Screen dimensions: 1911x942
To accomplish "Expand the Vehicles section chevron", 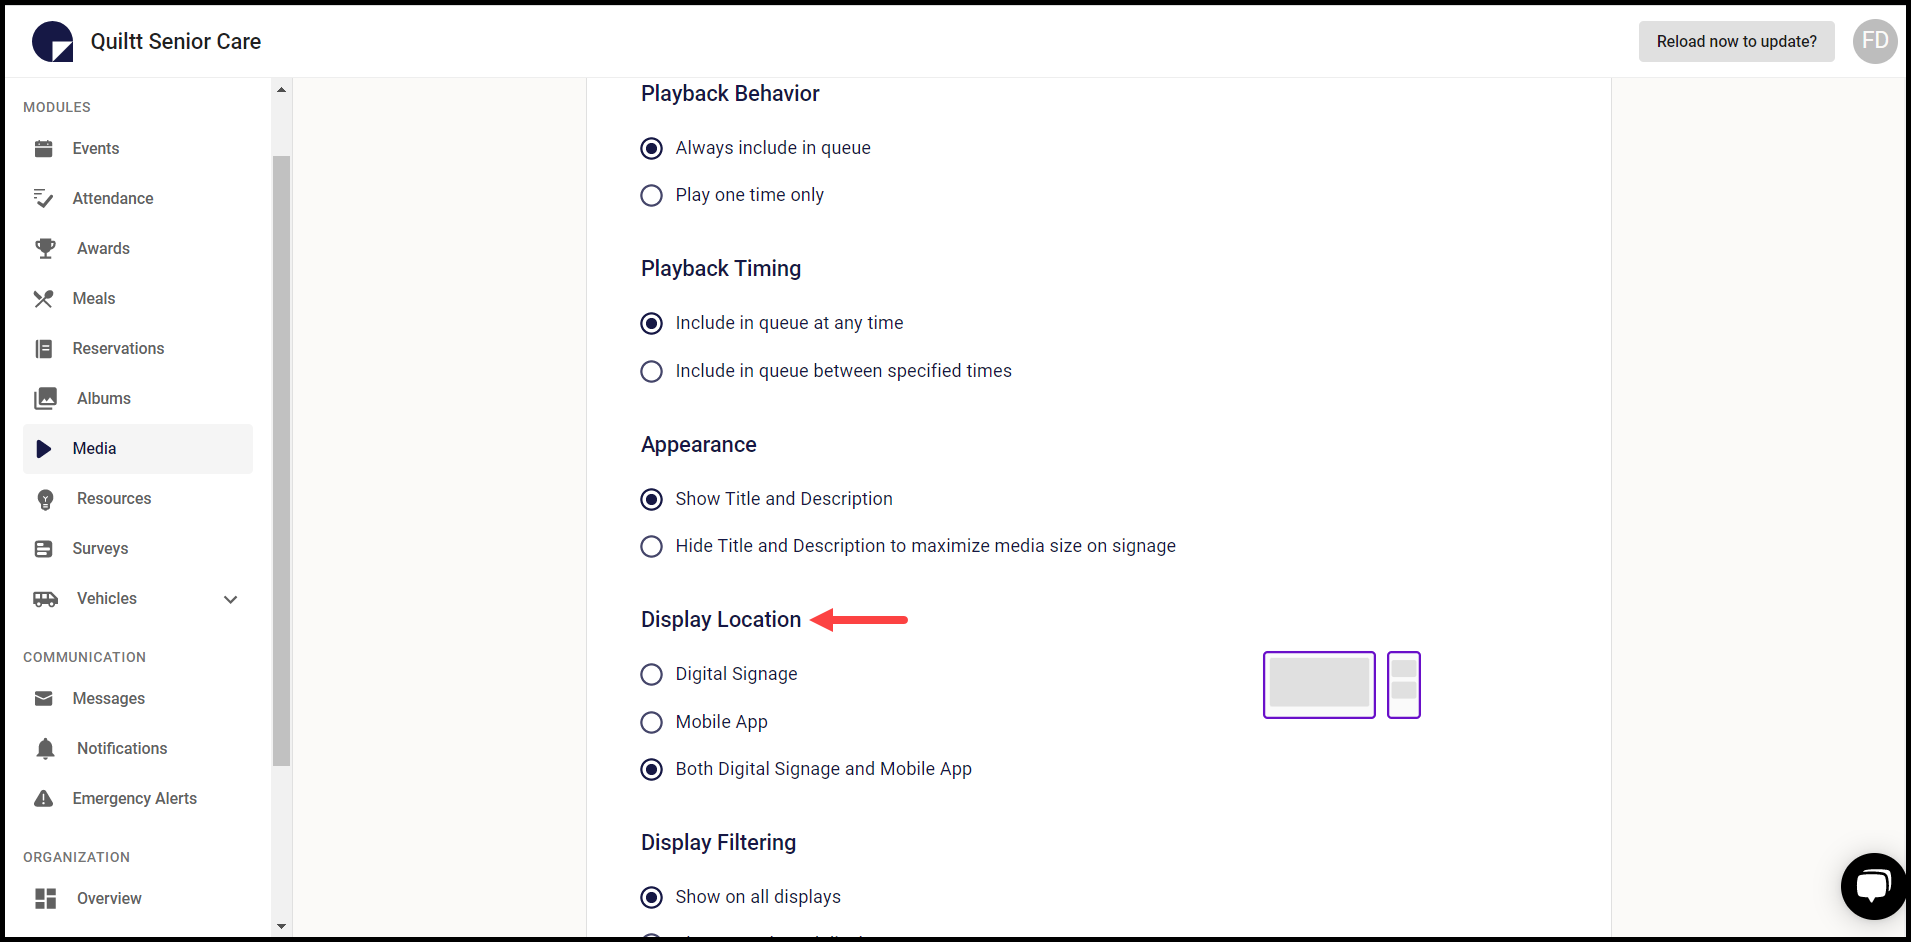I will point(230,599).
